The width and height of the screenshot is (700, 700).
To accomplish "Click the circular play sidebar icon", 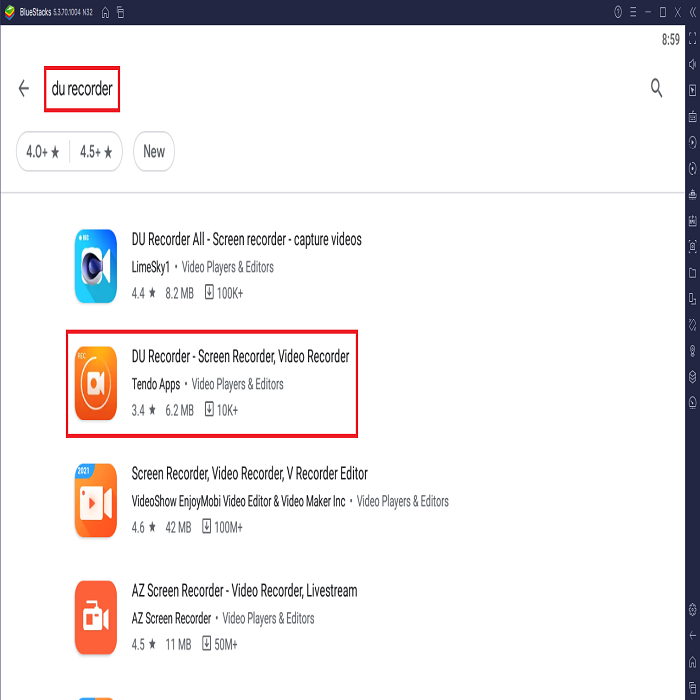I will pyautogui.click(x=692, y=142).
